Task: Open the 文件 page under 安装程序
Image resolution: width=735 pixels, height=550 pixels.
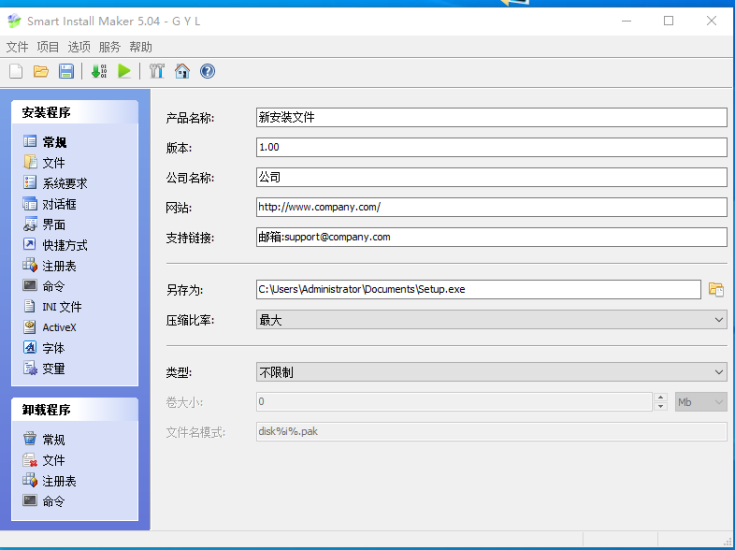Action: tap(44, 162)
